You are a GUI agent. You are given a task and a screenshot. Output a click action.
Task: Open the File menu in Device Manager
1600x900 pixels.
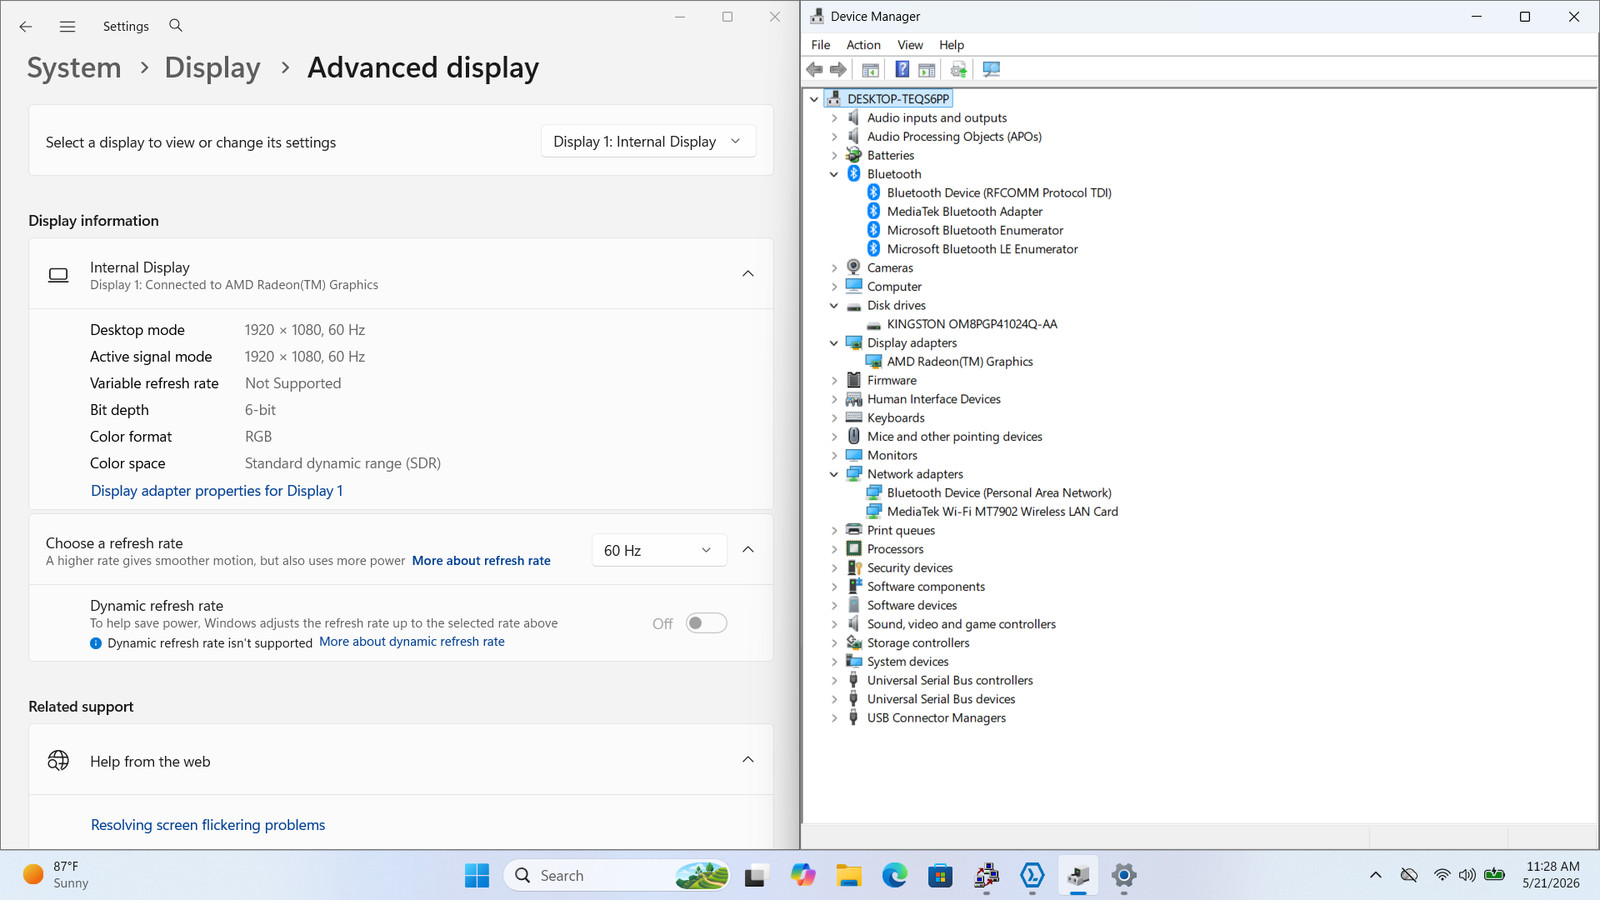click(820, 45)
